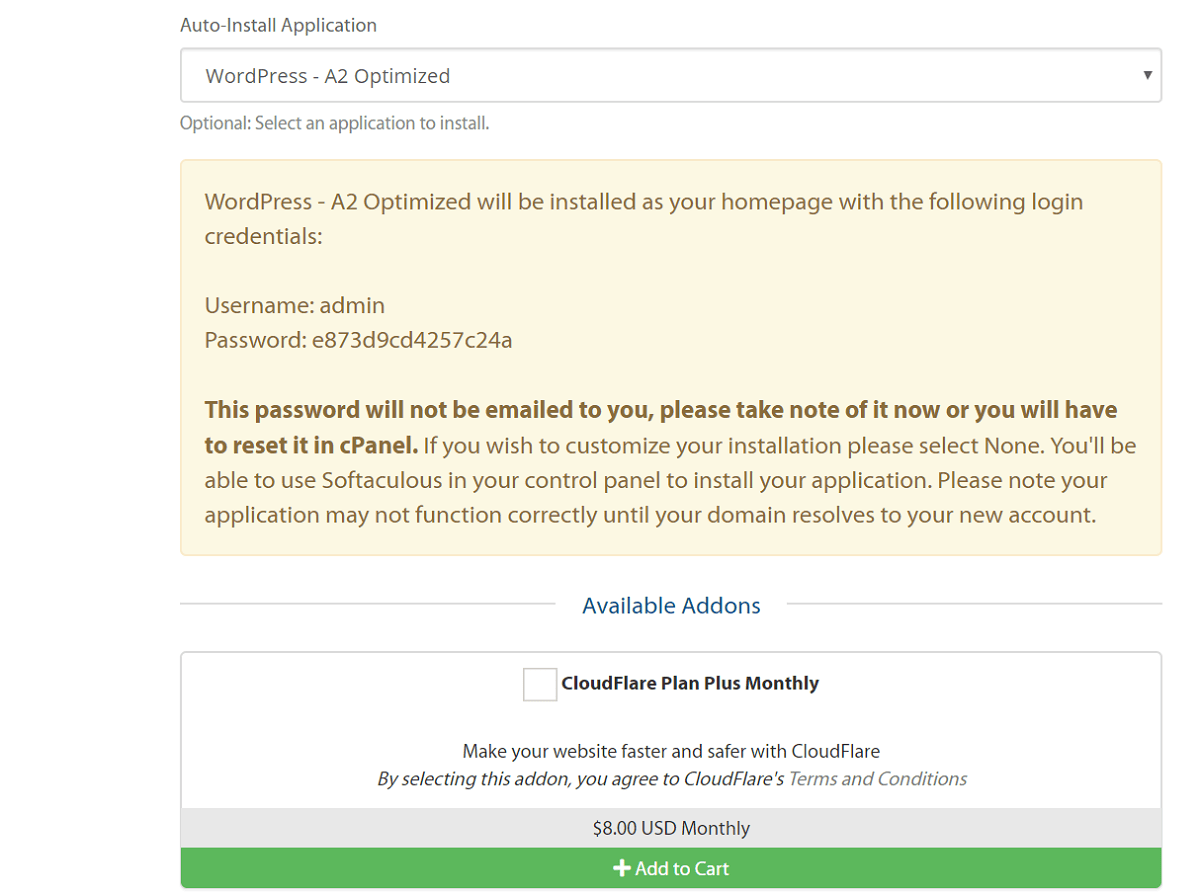Open the Auto-Install Application dropdown
Viewport: 1200px width, 896px height.
pos(670,75)
